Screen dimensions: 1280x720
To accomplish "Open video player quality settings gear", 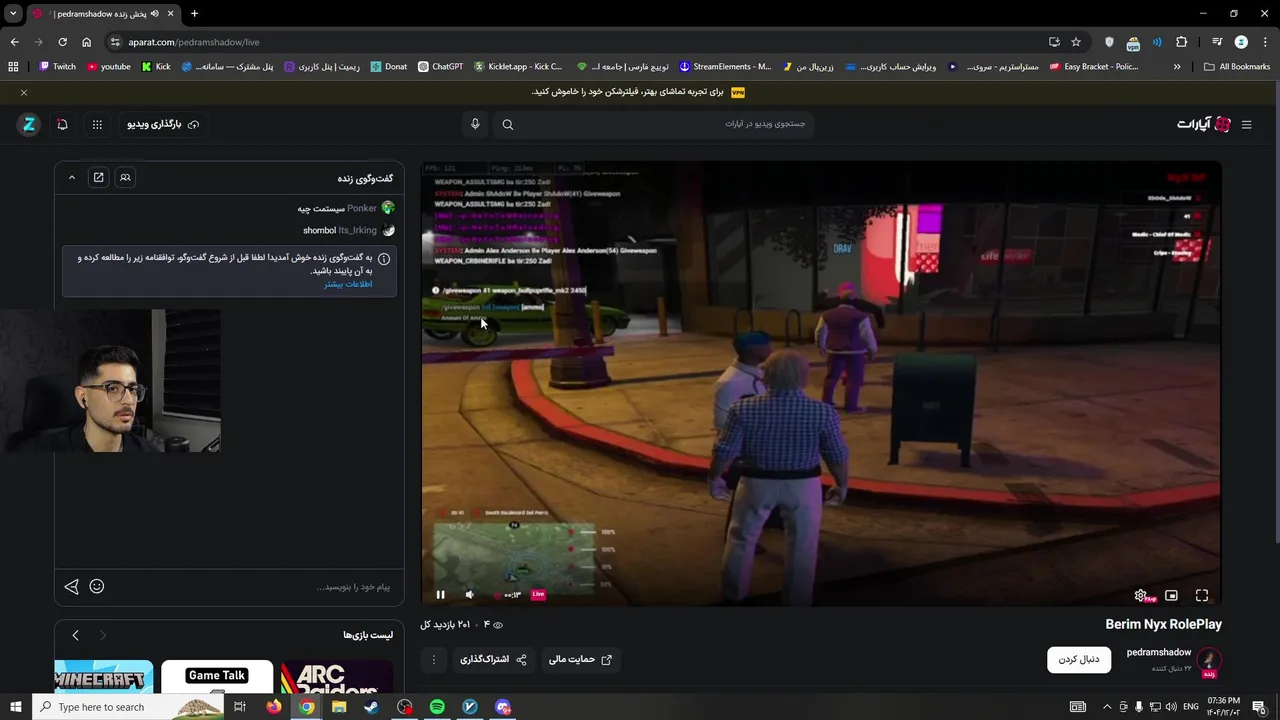I will (x=1140, y=595).
